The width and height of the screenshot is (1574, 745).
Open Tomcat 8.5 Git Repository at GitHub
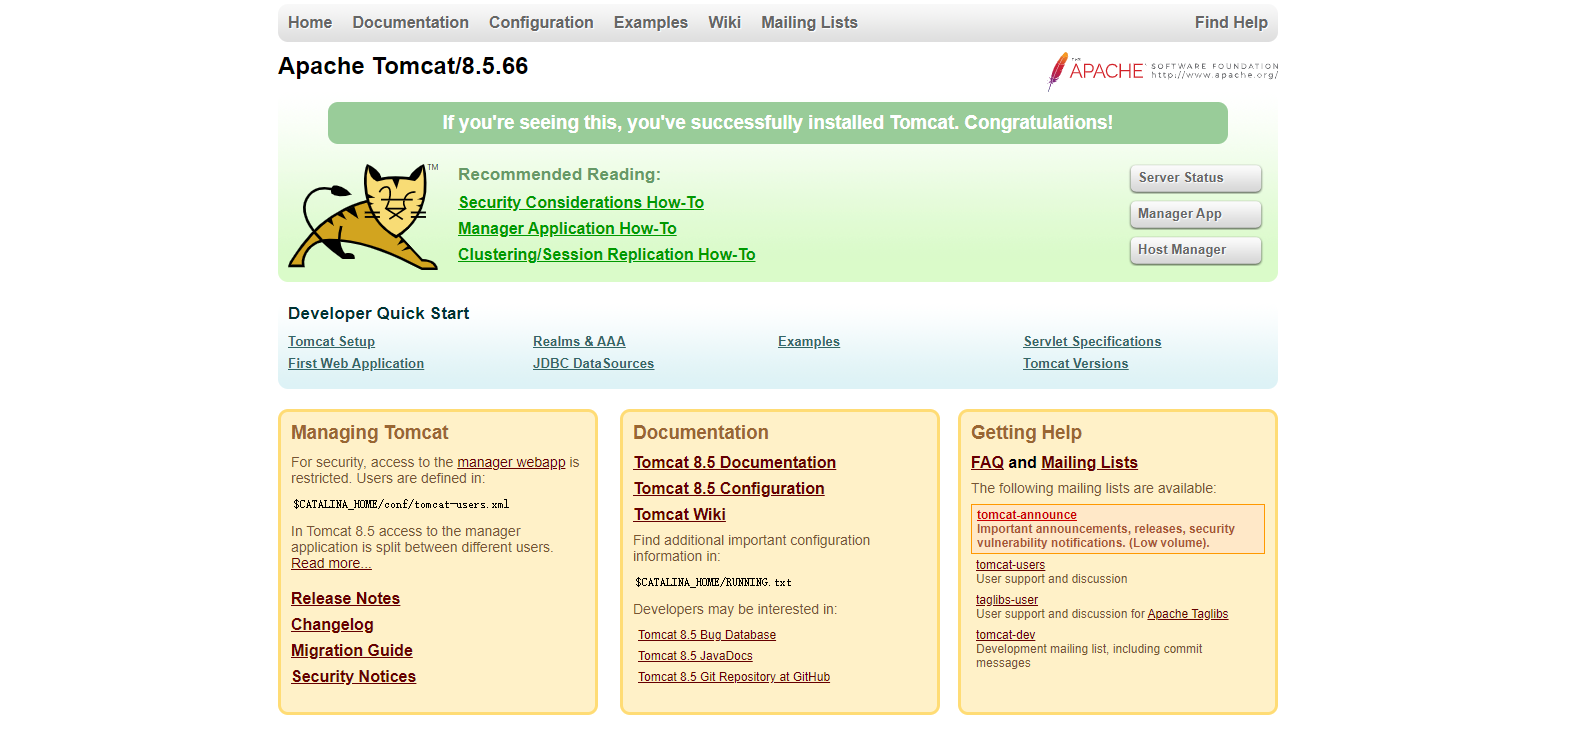734,677
